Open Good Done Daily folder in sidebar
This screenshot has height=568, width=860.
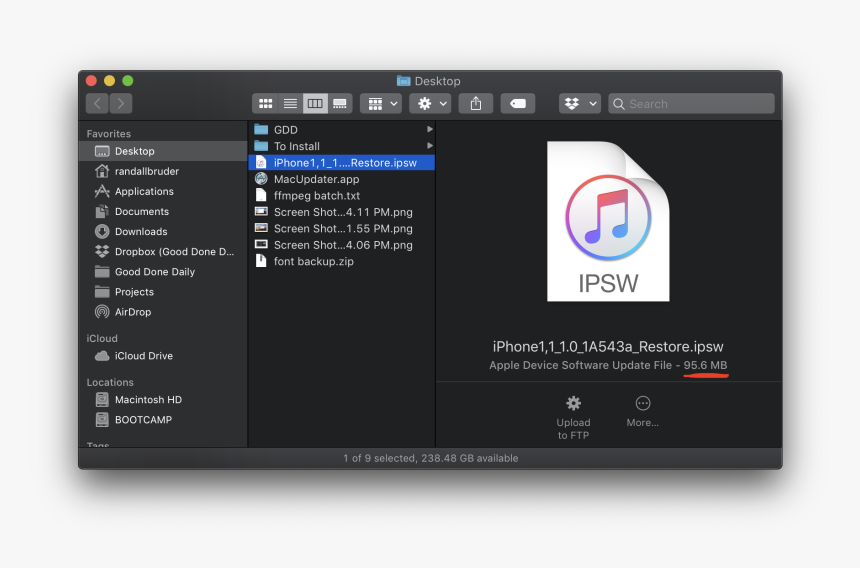click(163, 272)
